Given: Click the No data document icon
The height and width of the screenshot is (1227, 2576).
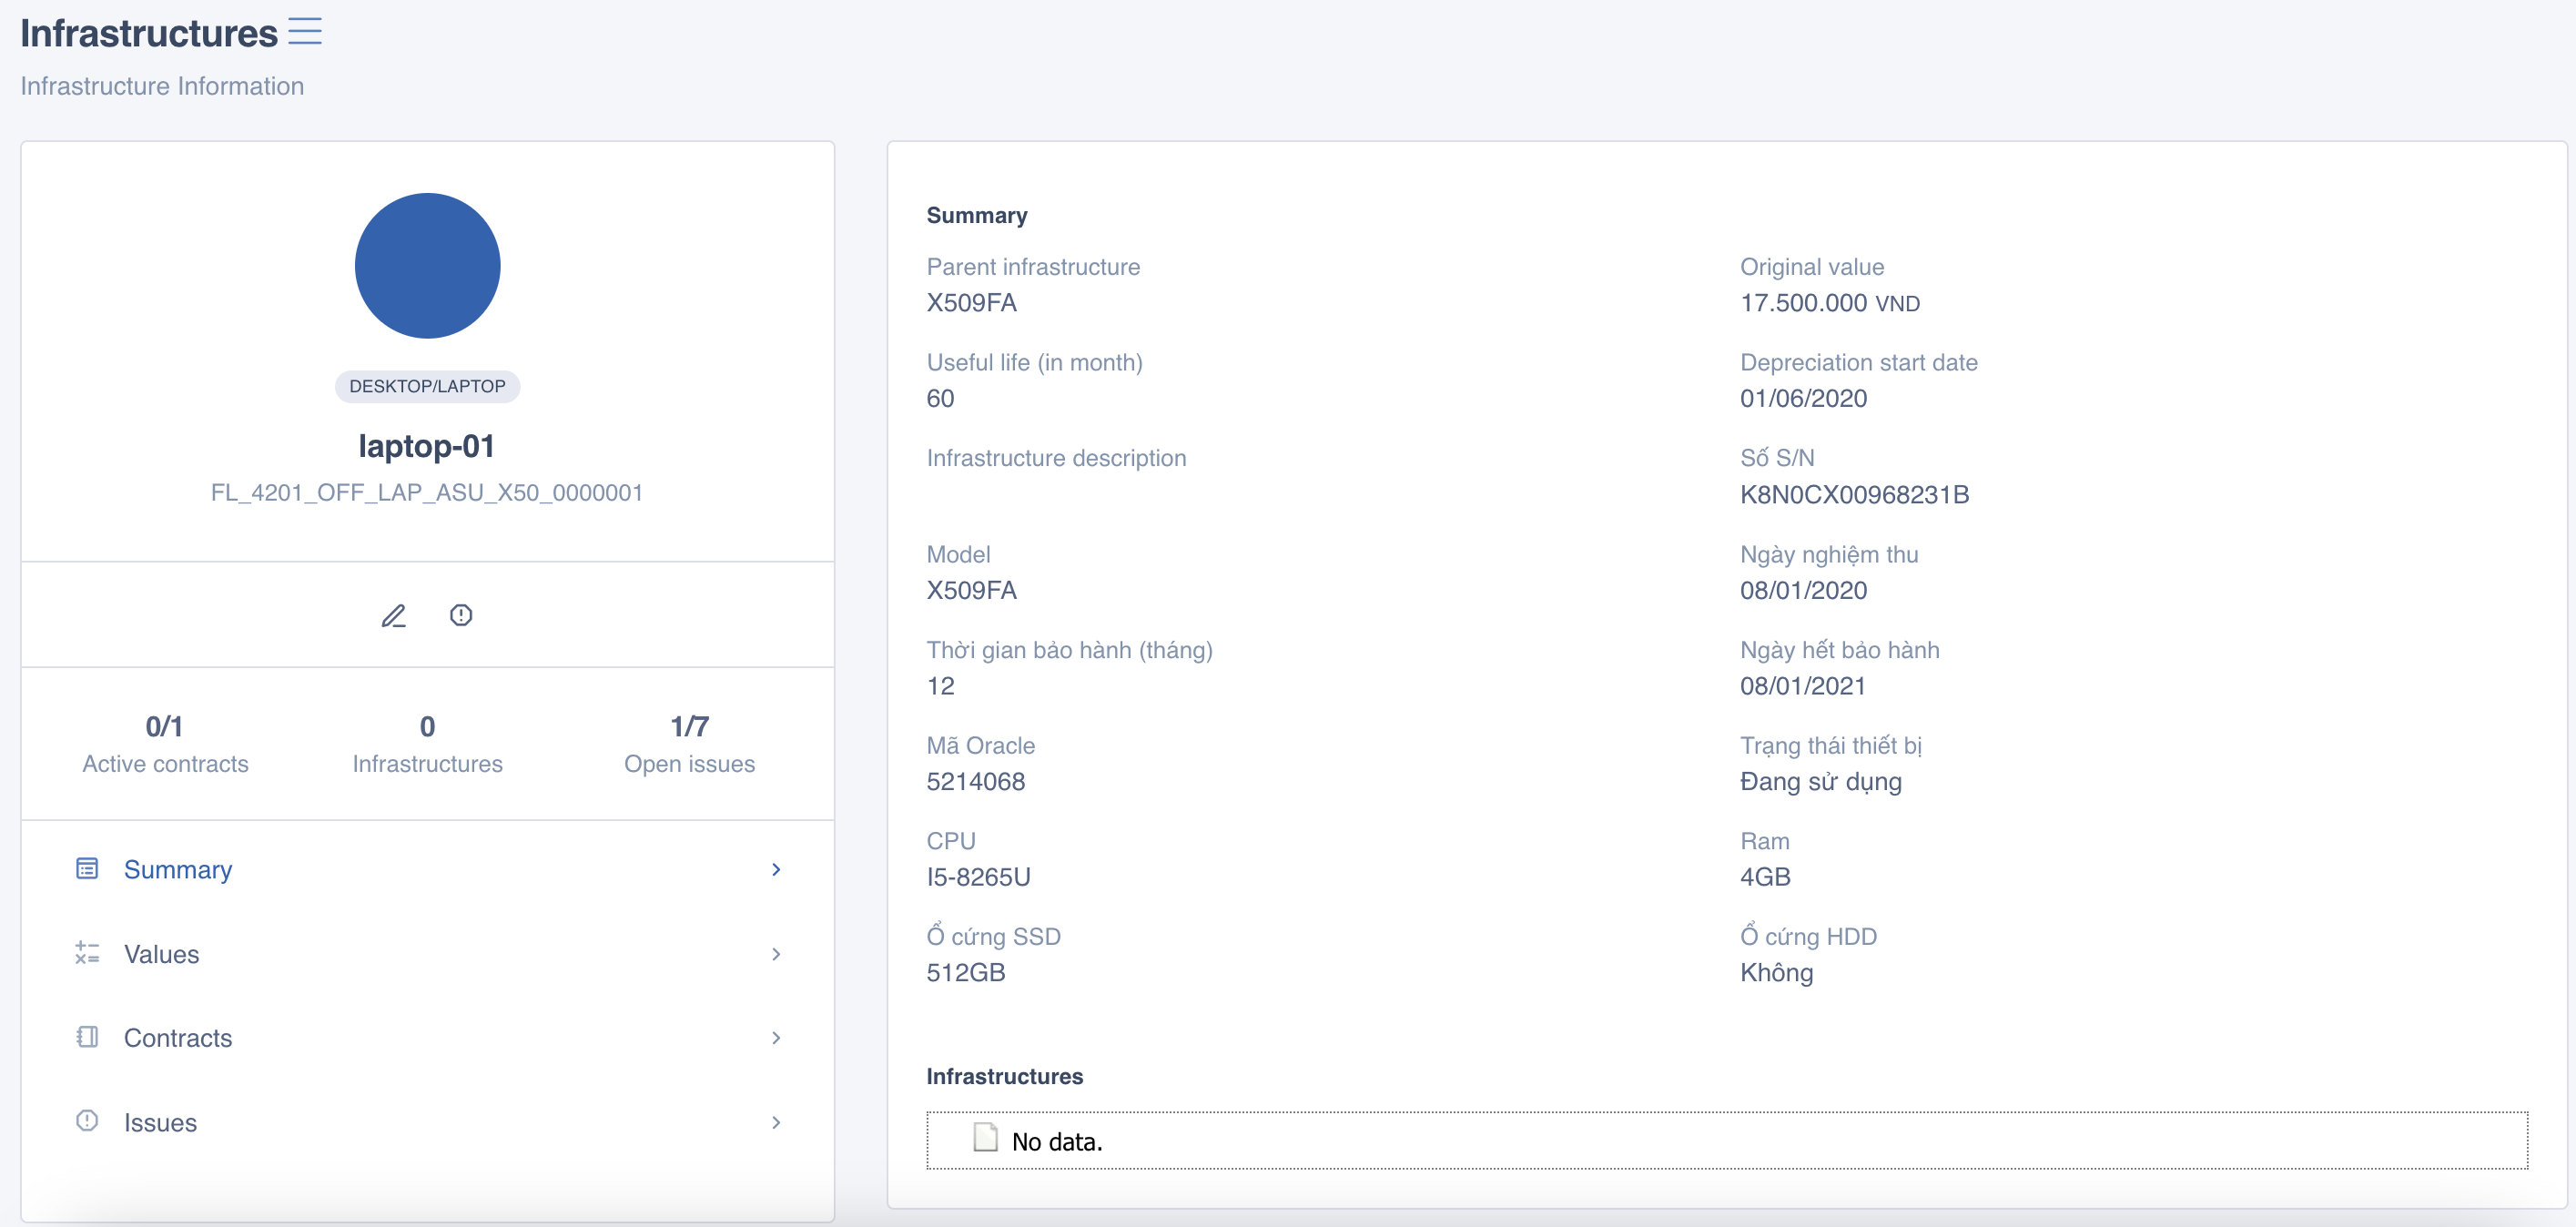Looking at the screenshot, I should [x=985, y=1138].
